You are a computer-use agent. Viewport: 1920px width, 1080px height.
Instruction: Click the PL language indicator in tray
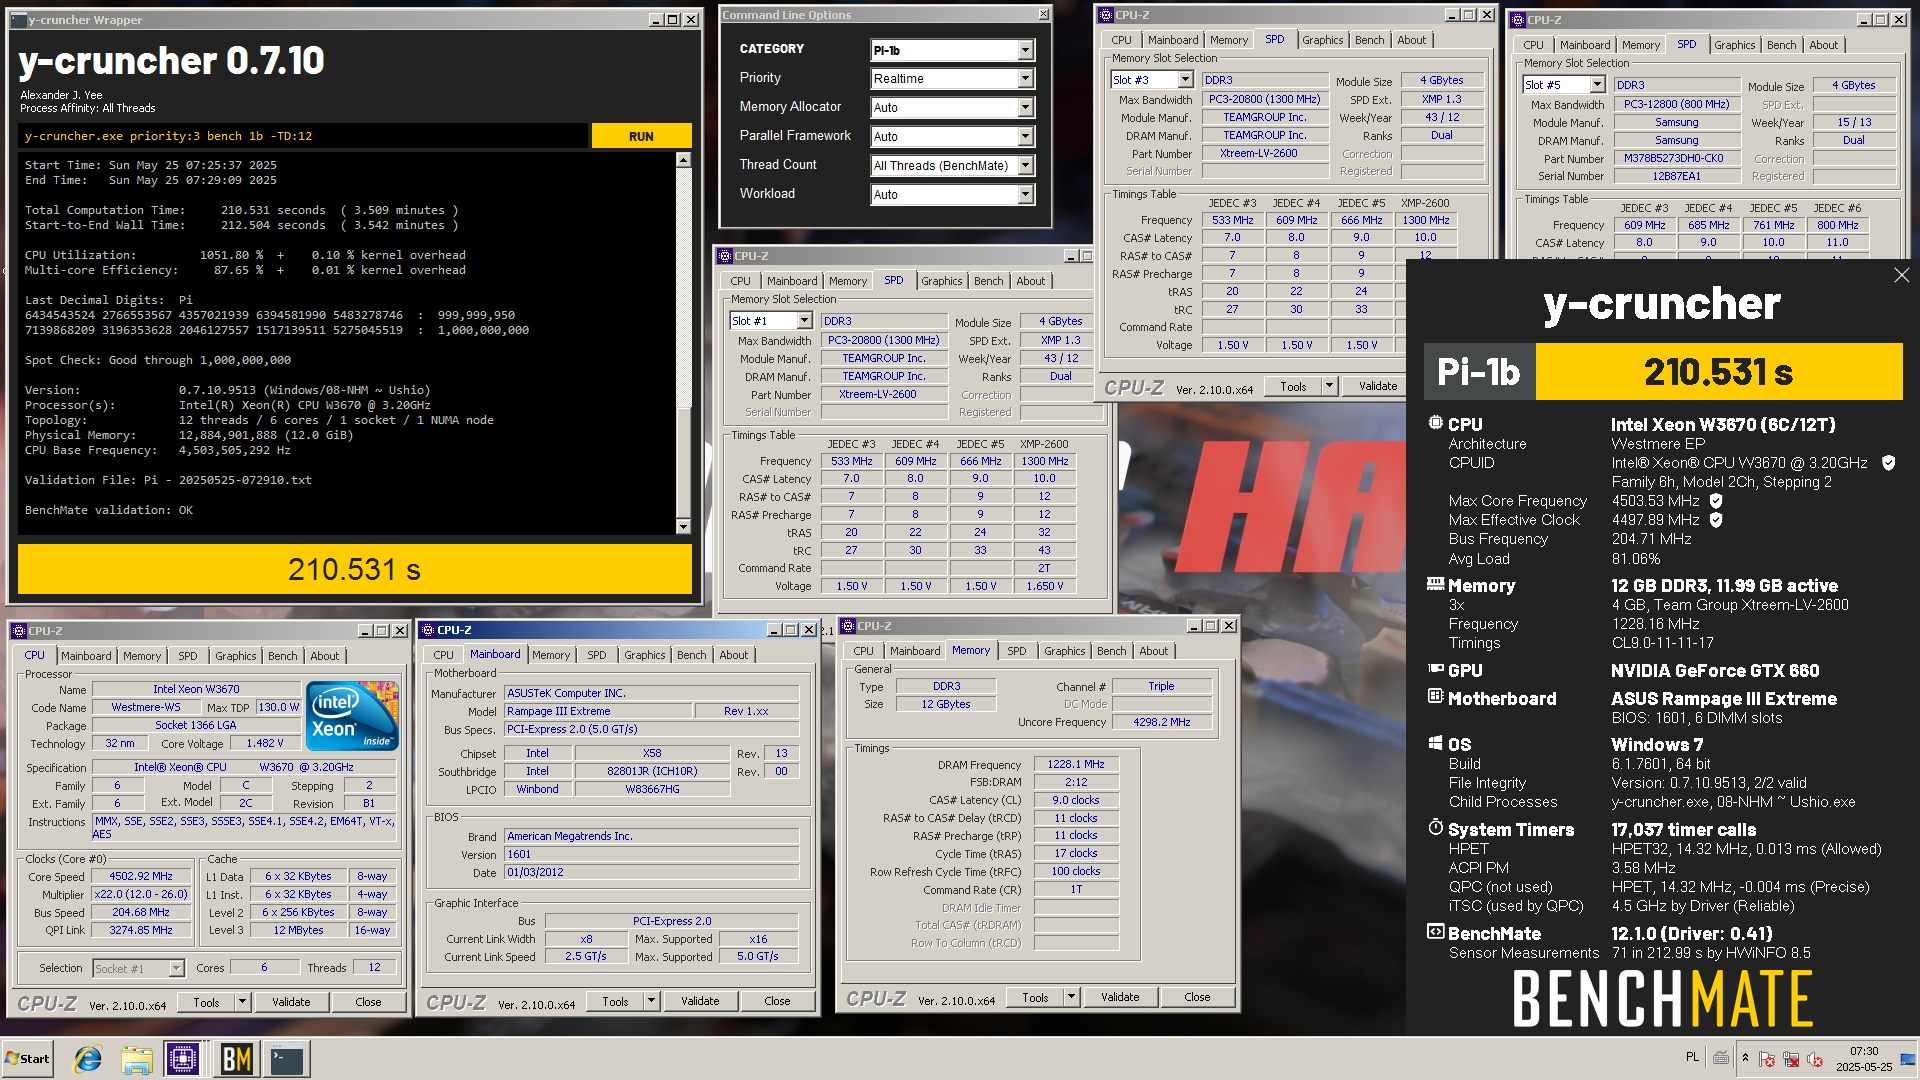[1692, 1057]
